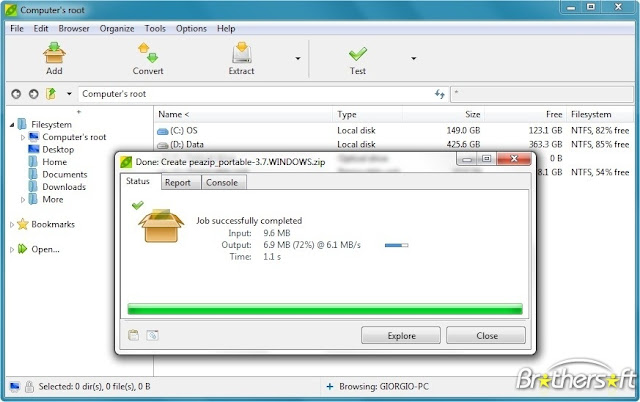Click the Test toolbar icon
640x402 pixels.
(358, 54)
